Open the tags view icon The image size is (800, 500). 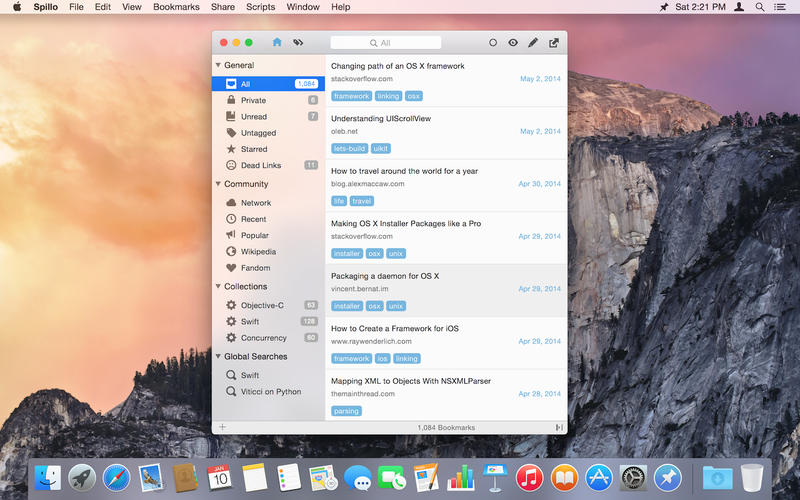297,43
